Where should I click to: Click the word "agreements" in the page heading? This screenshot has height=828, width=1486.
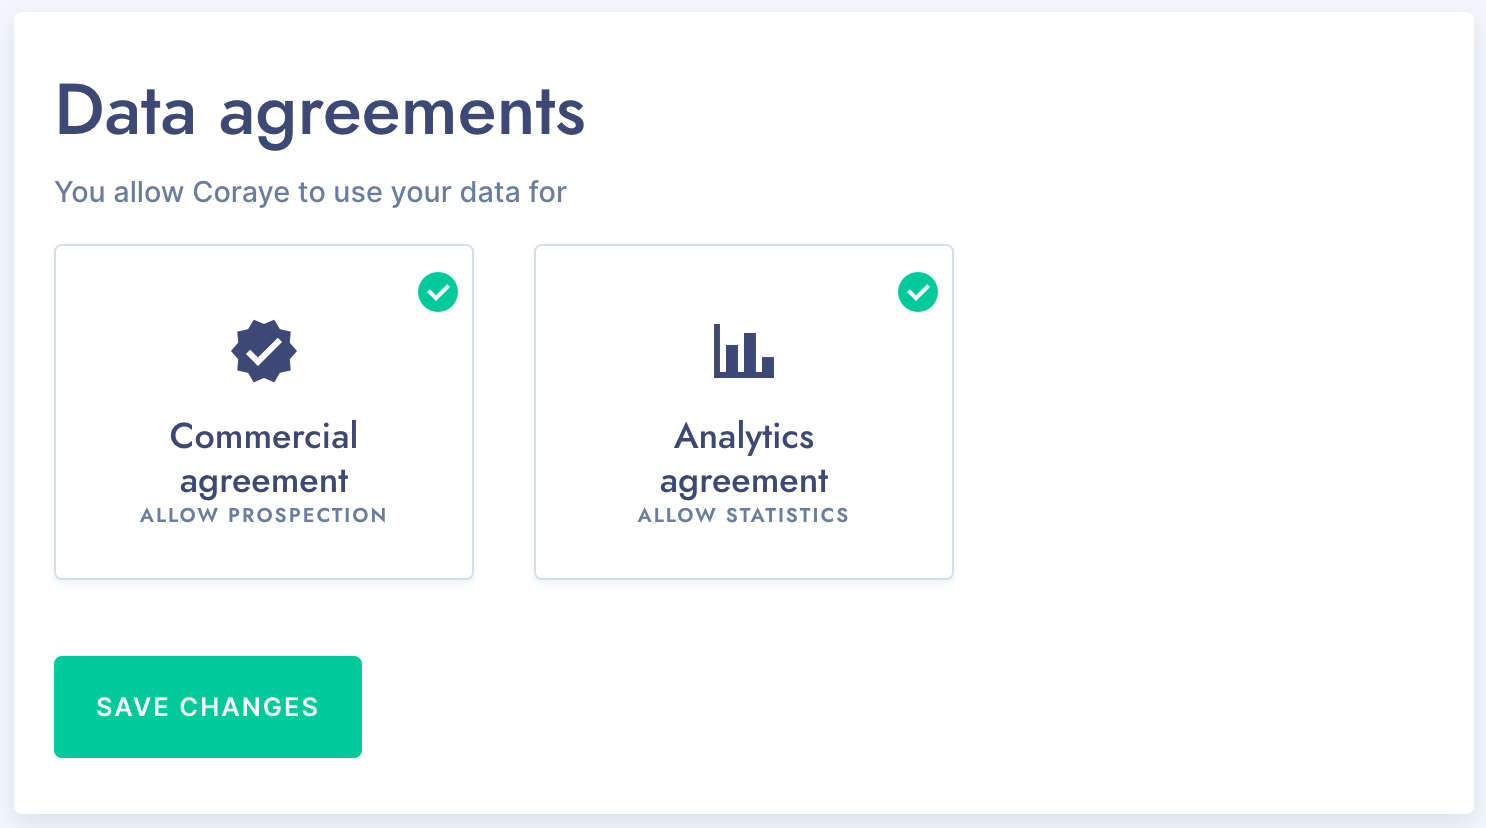point(402,114)
